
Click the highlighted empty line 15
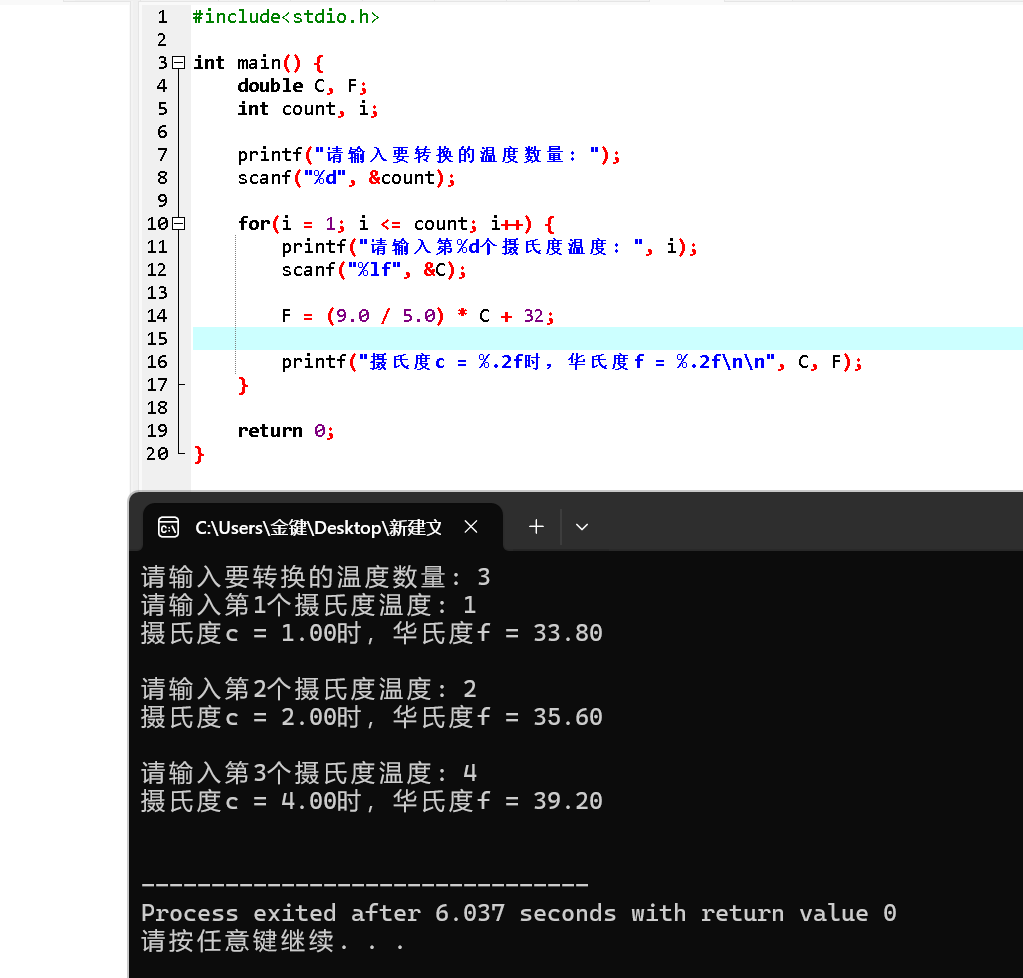click(607, 339)
